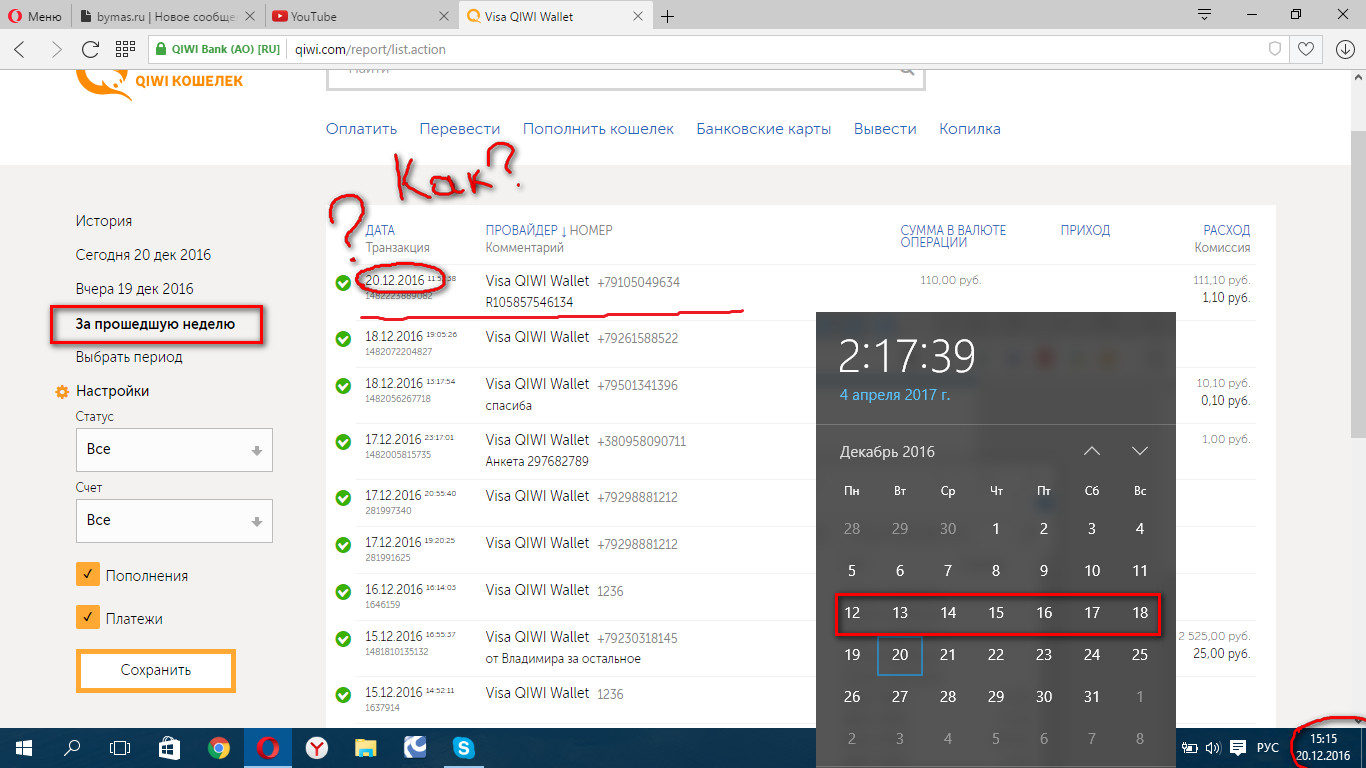Open the Счет dropdown list
Image resolution: width=1366 pixels, height=768 pixels.
tap(174, 521)
